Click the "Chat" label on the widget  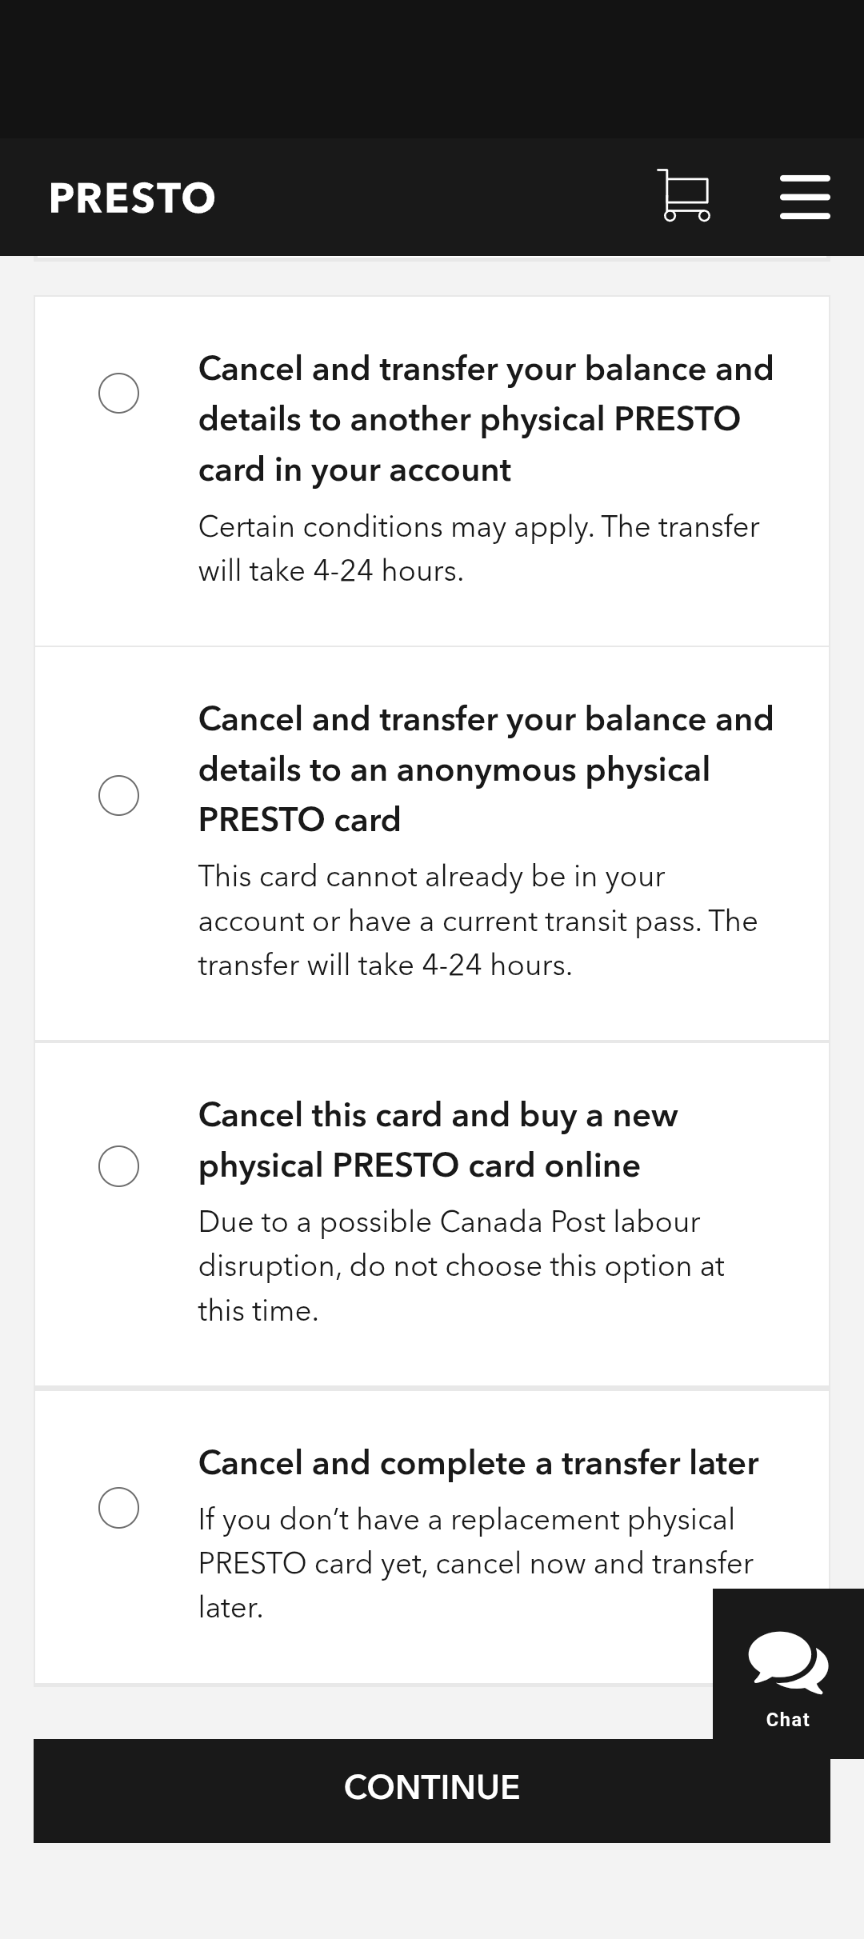[x=788, y=1720]
